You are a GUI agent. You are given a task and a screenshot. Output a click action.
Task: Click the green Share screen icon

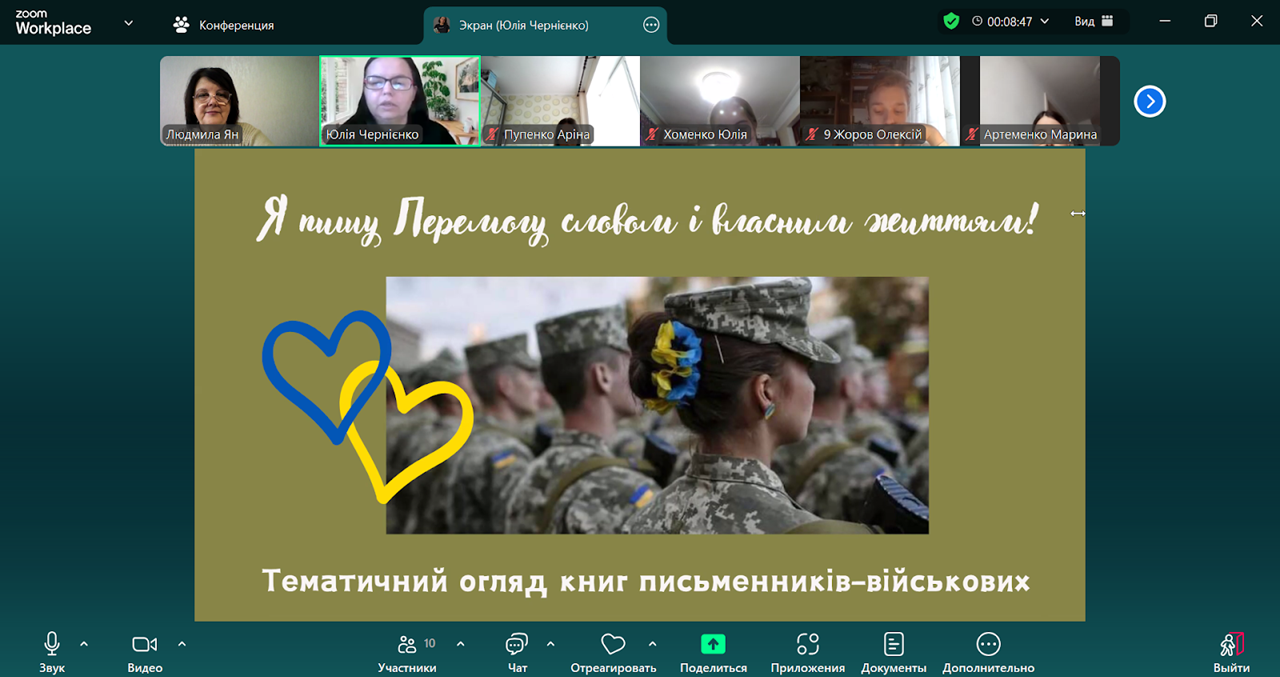(713, 644)
